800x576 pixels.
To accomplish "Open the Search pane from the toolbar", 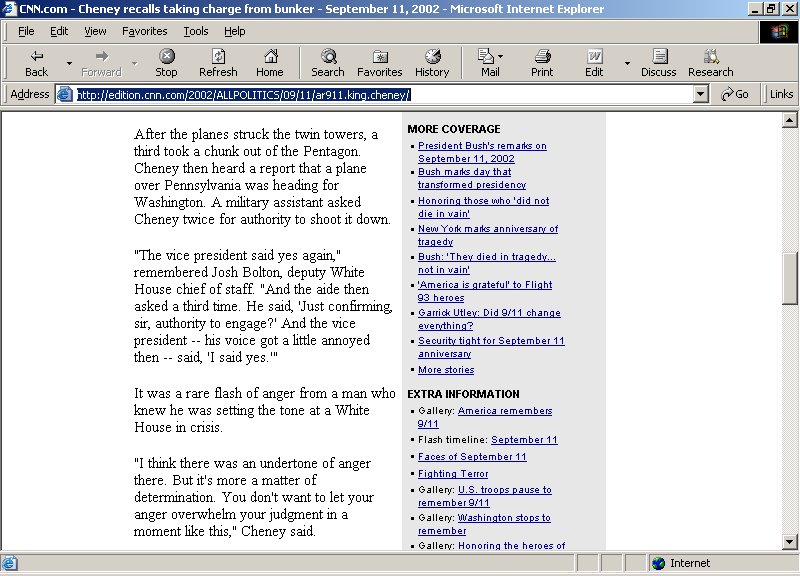I will 327,57.
